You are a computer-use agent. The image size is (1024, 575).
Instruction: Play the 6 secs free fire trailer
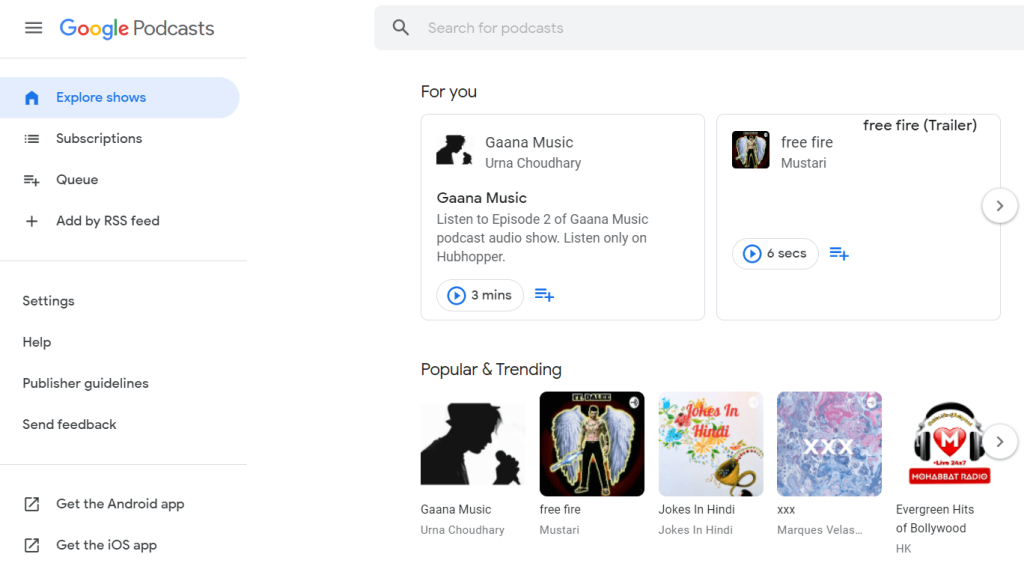(x=775, y=254)
